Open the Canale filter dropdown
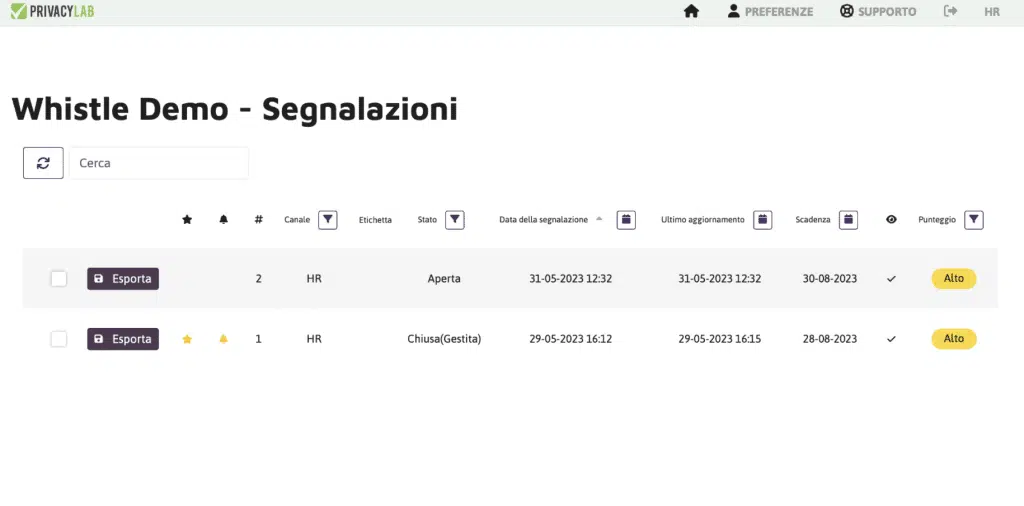 [327, 220]
